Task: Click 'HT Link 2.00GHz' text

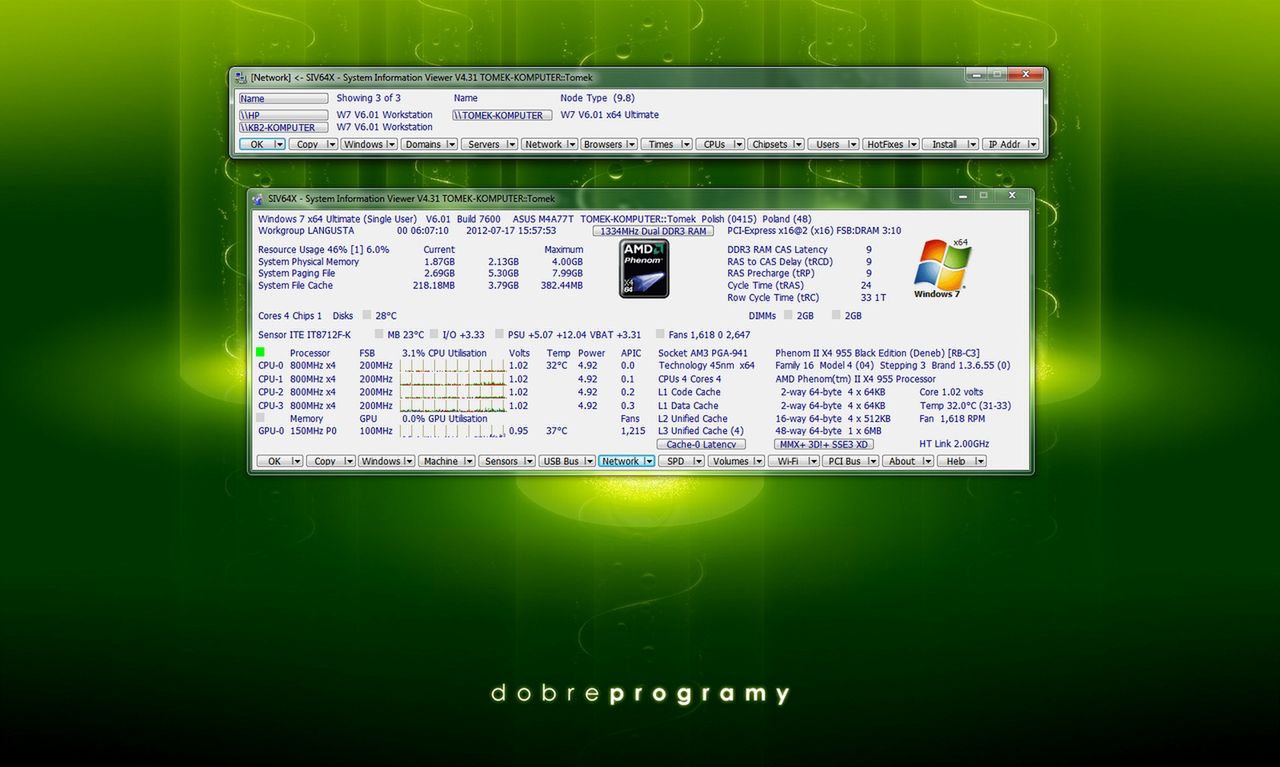Action: [954, 444]
